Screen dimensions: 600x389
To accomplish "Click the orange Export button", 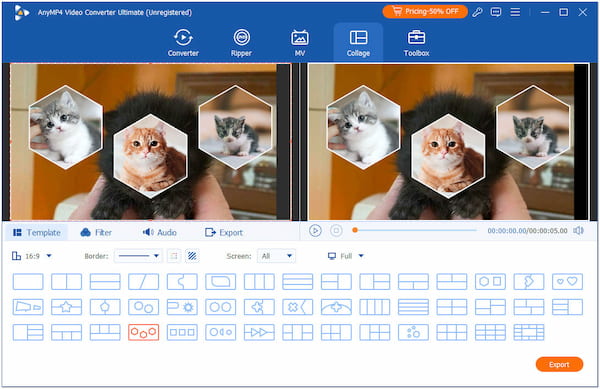I will (559, 365).
